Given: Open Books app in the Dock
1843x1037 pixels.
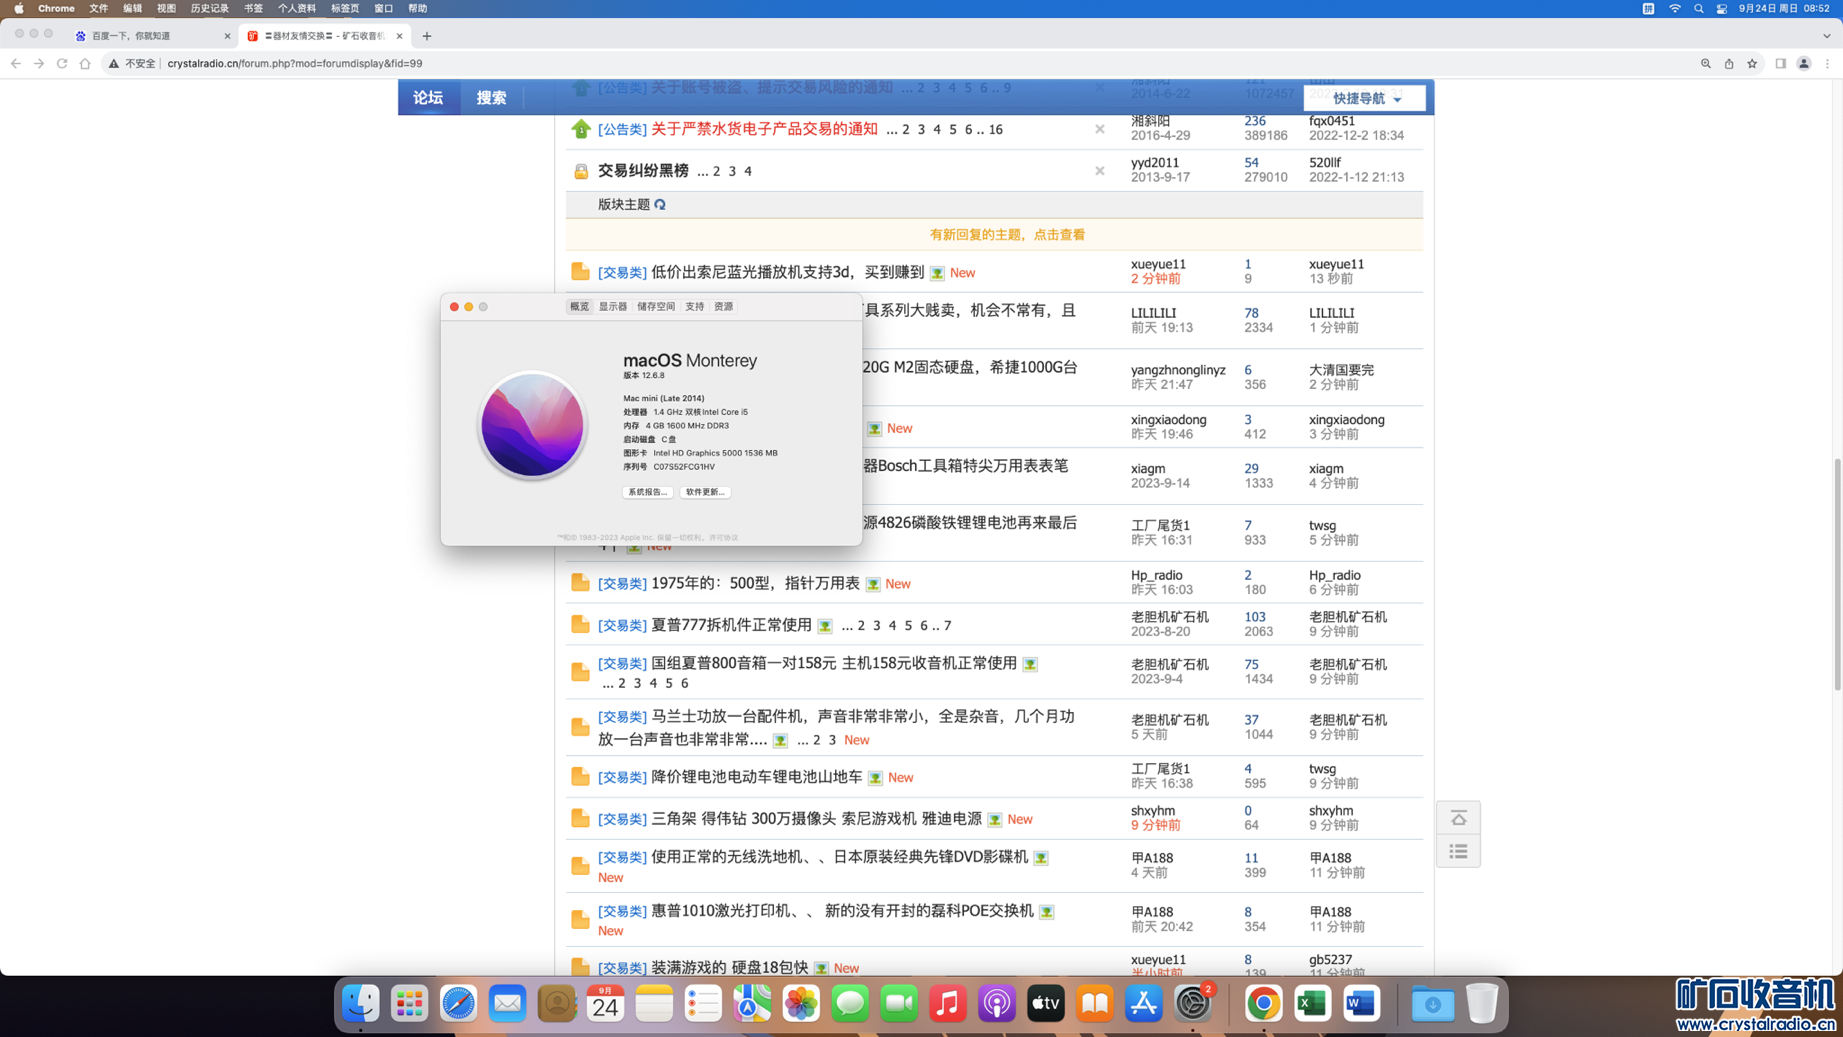Looking at the screenshot, I should (1095, 1003).
